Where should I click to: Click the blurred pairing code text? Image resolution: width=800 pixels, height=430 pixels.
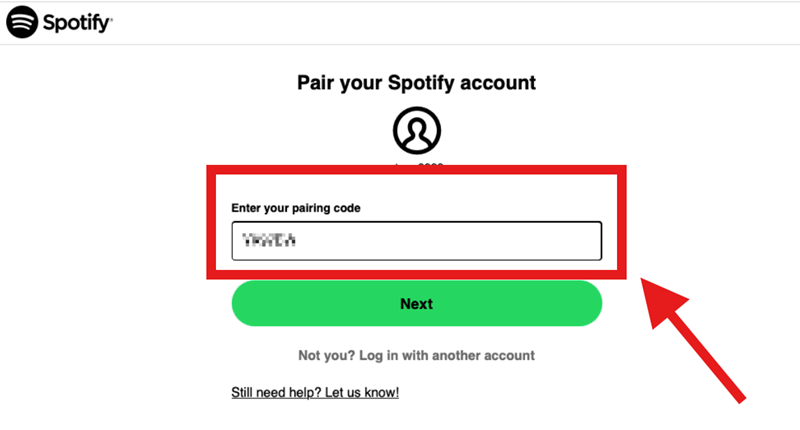pos(272,241)
